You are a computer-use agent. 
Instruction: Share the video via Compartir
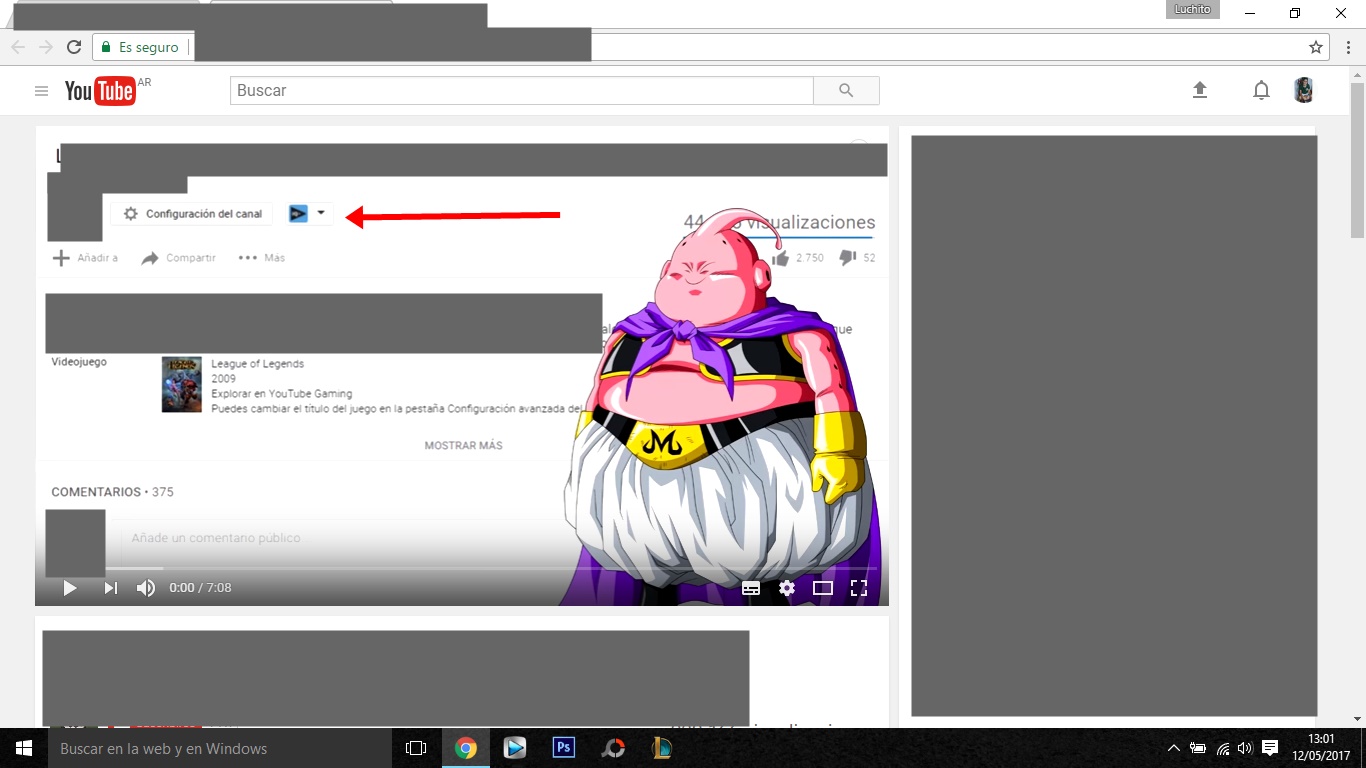pos(178,258)
